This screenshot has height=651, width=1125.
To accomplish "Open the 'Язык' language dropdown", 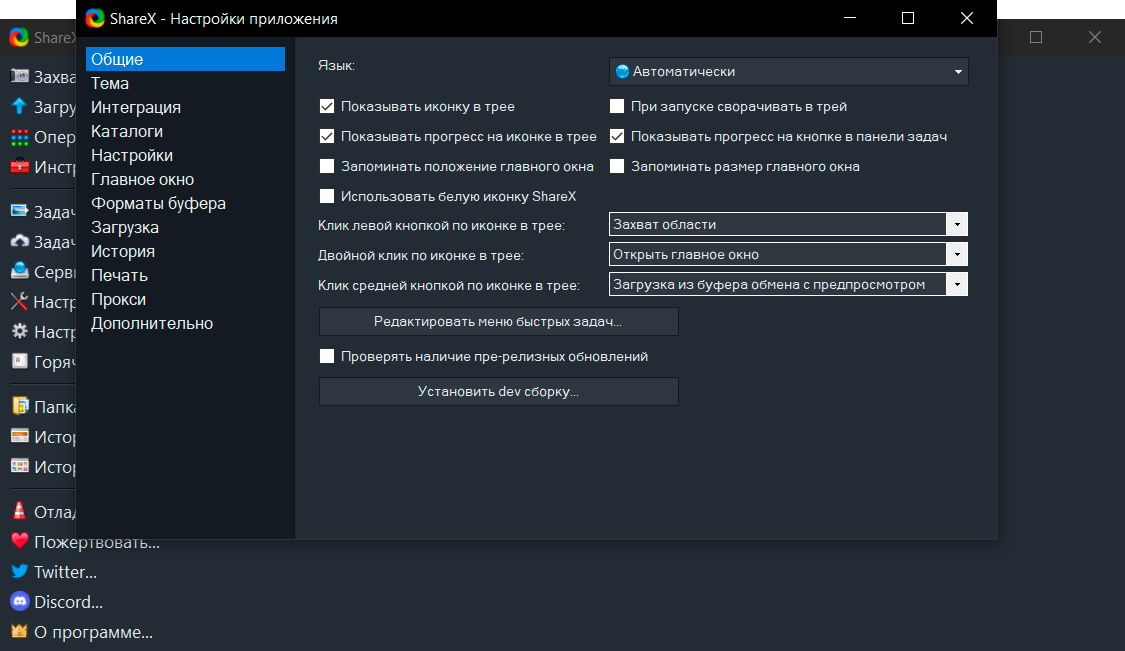I will (789, 72).
